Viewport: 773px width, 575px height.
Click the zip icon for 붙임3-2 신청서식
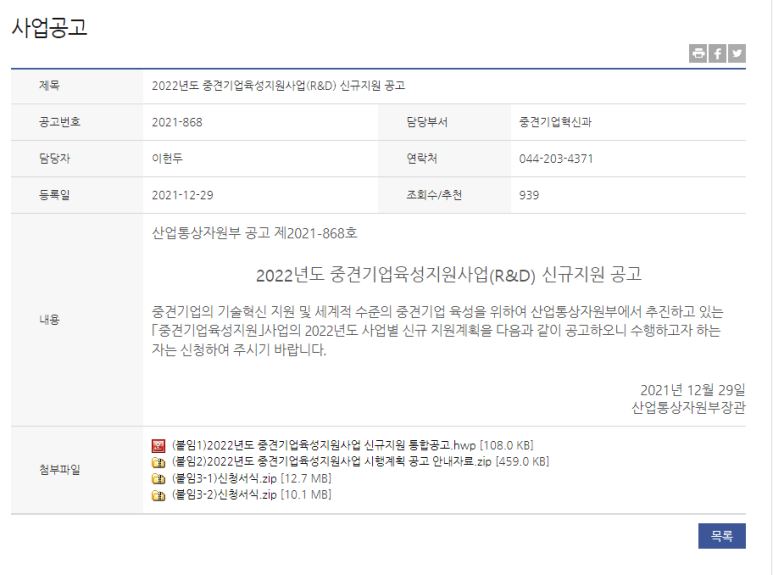click(158, 495)
